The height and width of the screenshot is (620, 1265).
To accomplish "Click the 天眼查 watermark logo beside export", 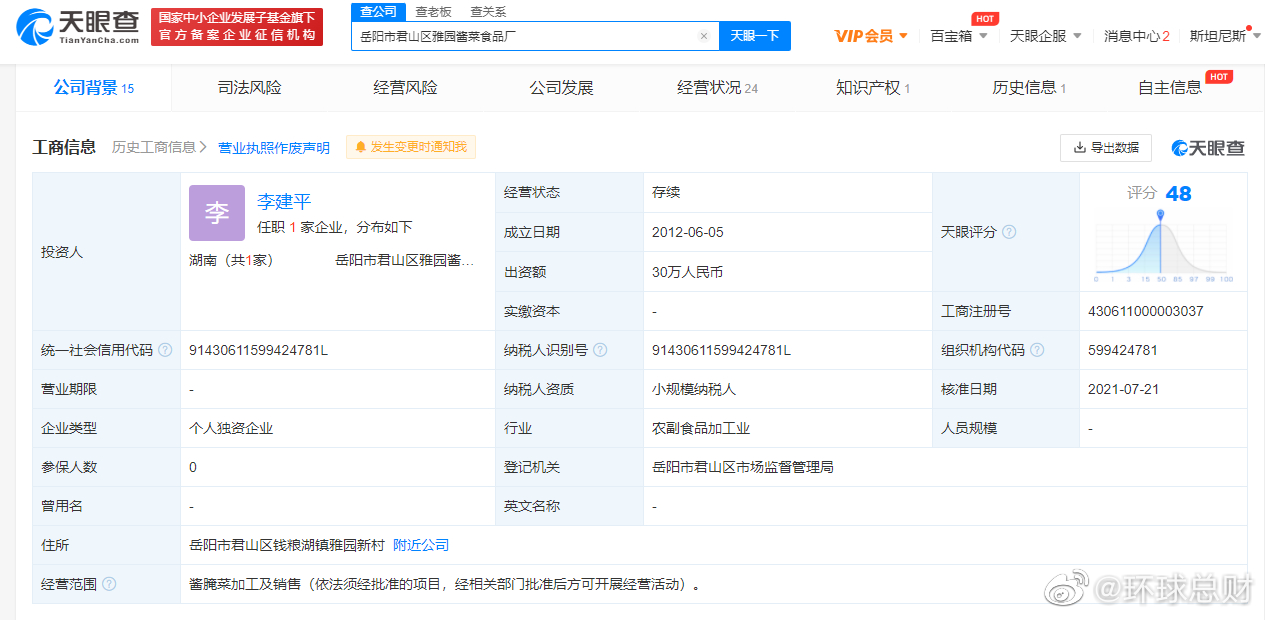I will pyautogui.click(x=1208, y=148).
